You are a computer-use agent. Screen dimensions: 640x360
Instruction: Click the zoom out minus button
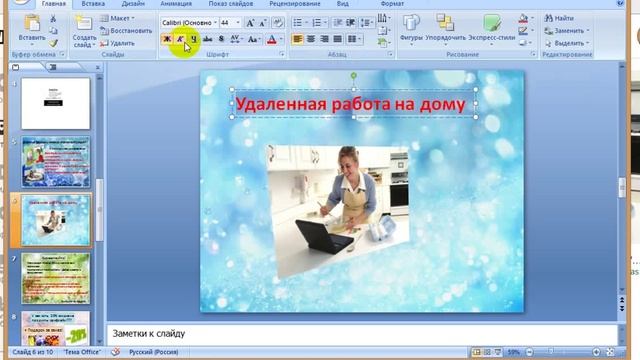529,352
